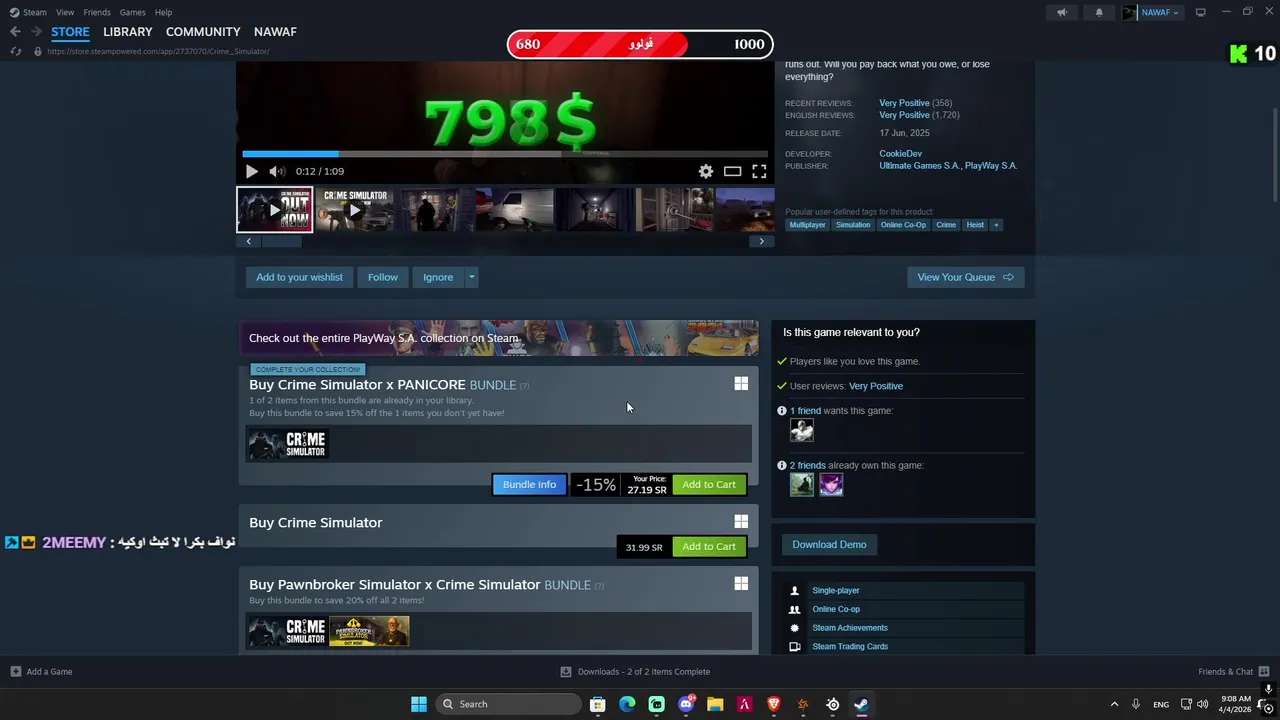Open Steam Trading Cards category link
Viewport: 1280px width, 720px height.
click(850, 647)
